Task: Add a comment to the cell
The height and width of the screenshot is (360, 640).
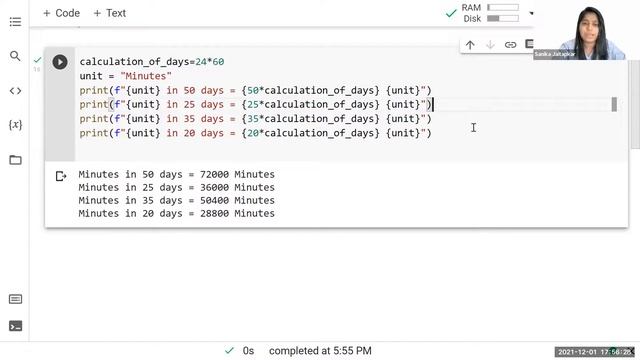Action: [x=529, y=44]
